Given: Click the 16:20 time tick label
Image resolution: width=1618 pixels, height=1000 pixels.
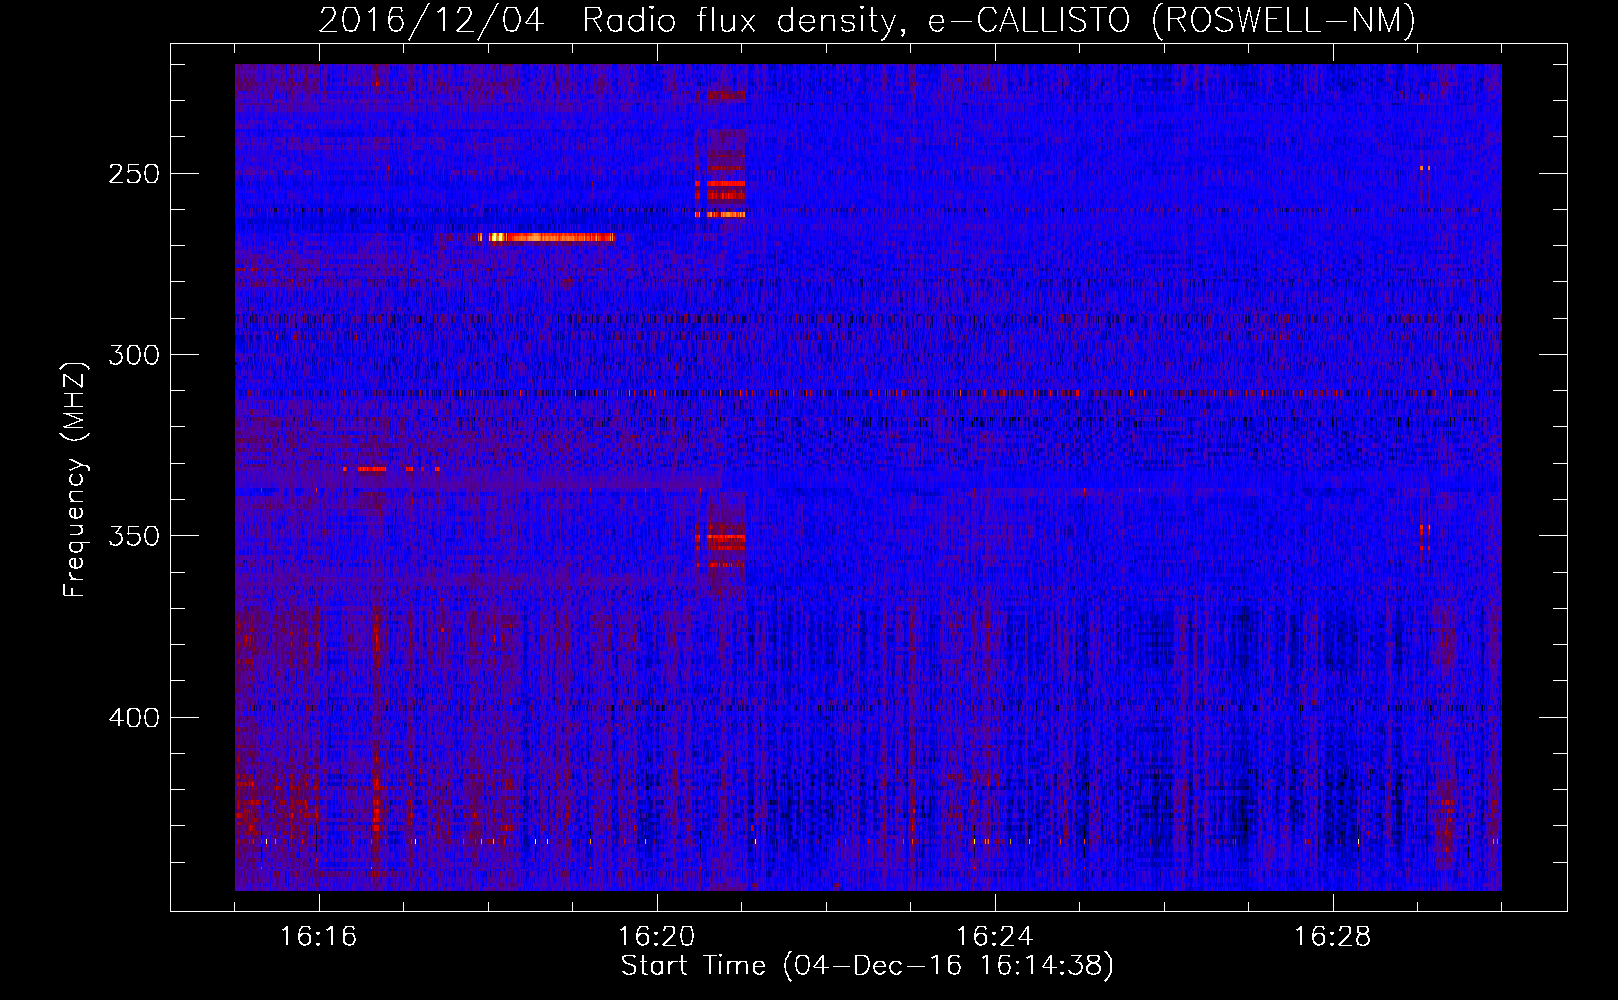Looking at the screenshot, I should click(657, 937).
